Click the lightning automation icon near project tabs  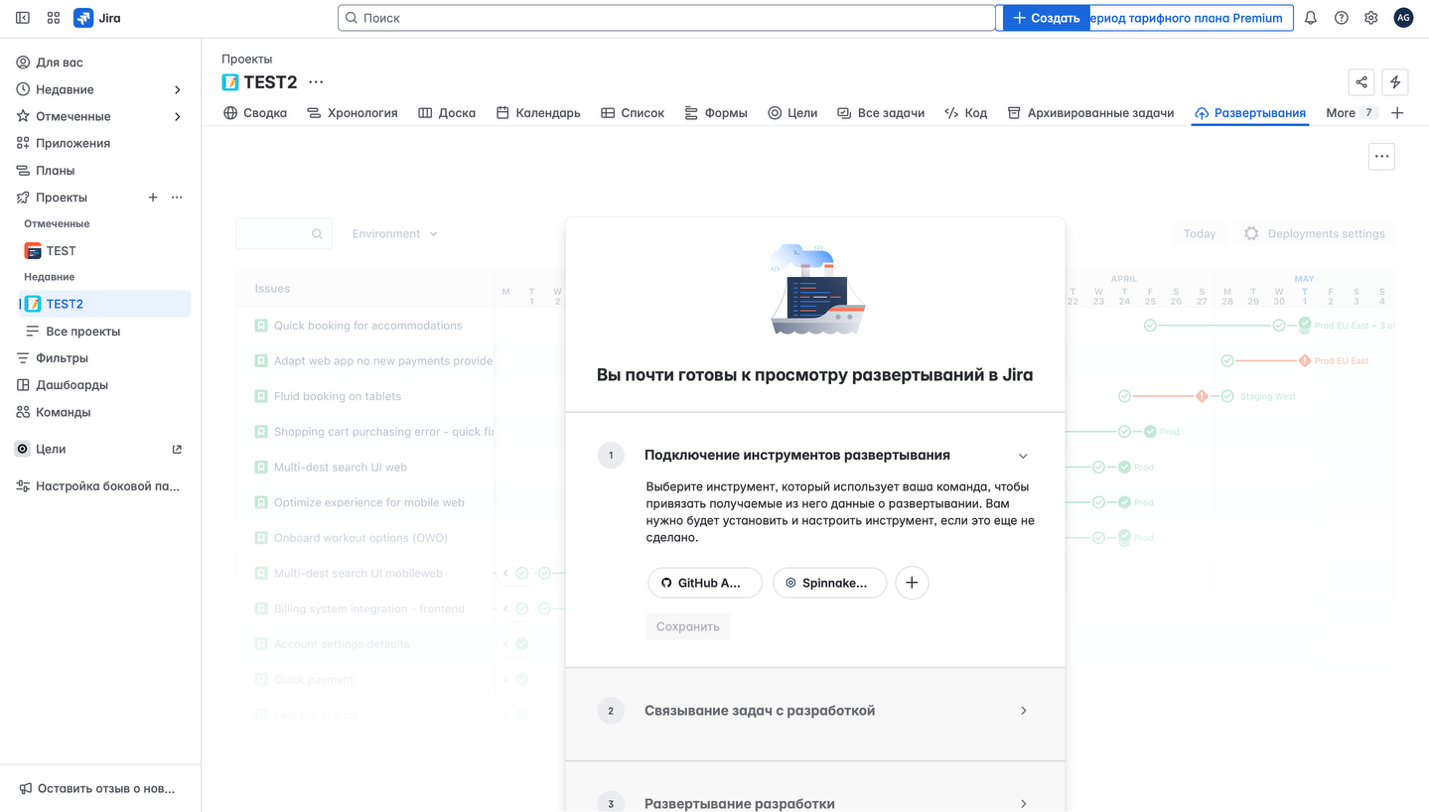pos(1397,82)
